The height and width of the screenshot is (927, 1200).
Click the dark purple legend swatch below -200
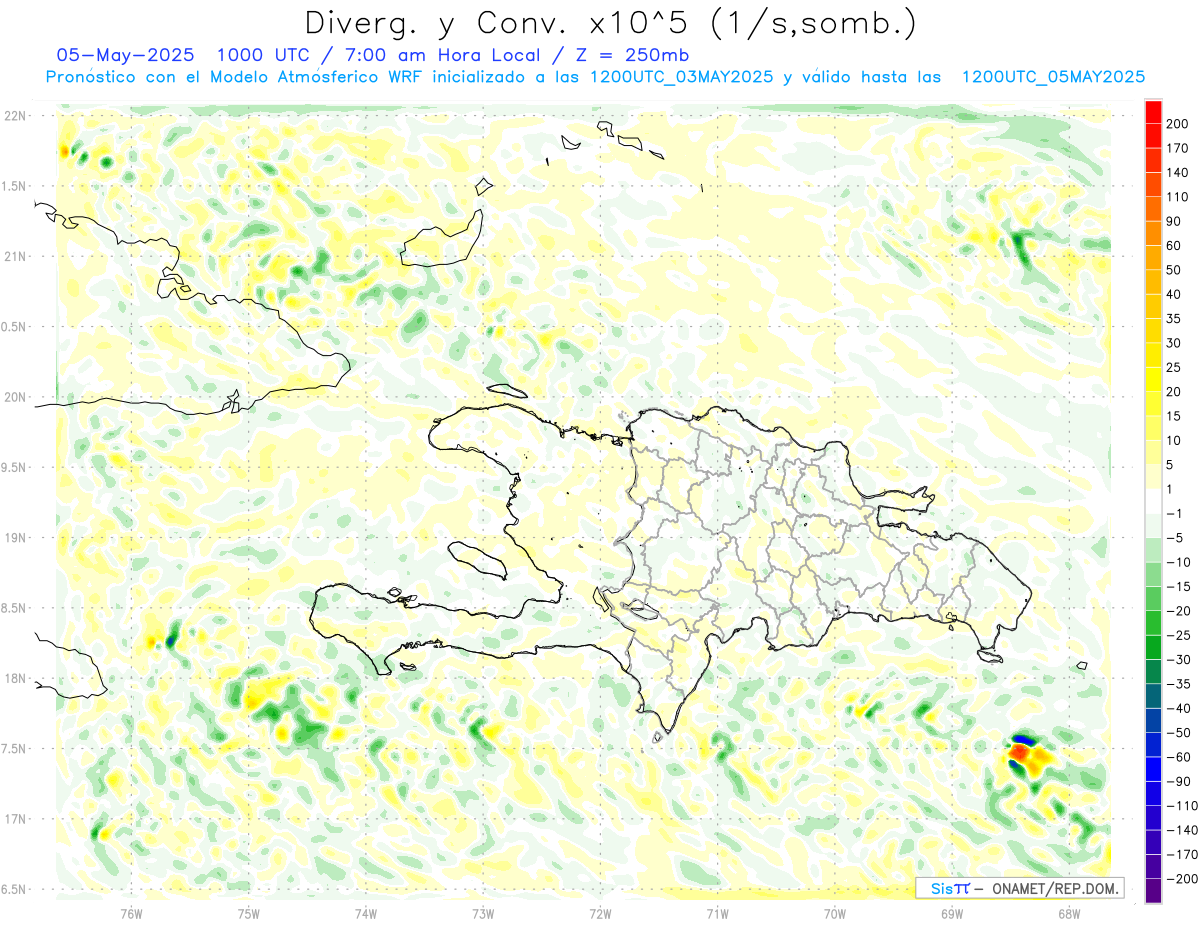click(1153, 891)
